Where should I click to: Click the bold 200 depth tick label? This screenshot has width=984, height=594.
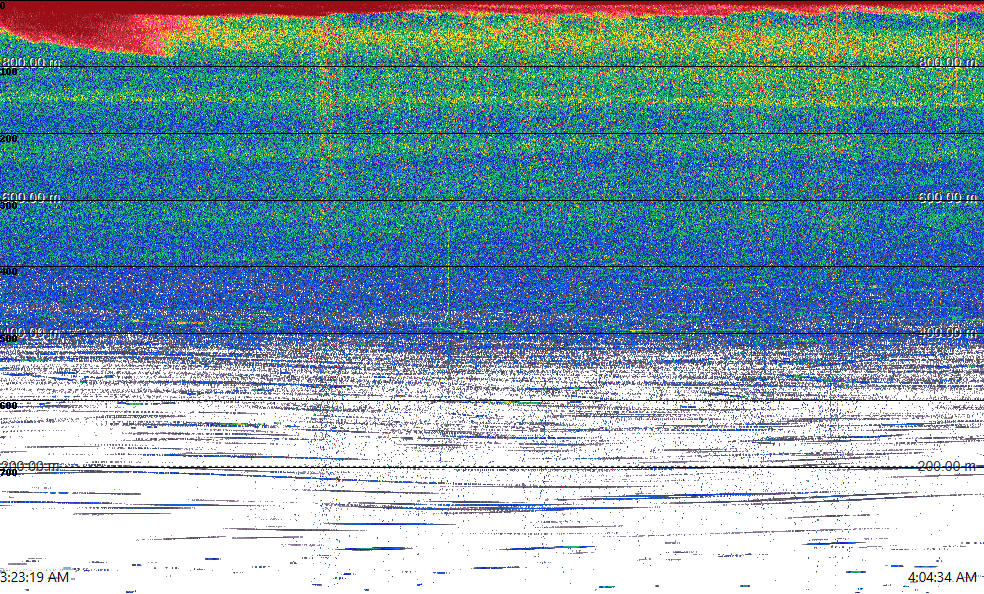coord(9,139)
